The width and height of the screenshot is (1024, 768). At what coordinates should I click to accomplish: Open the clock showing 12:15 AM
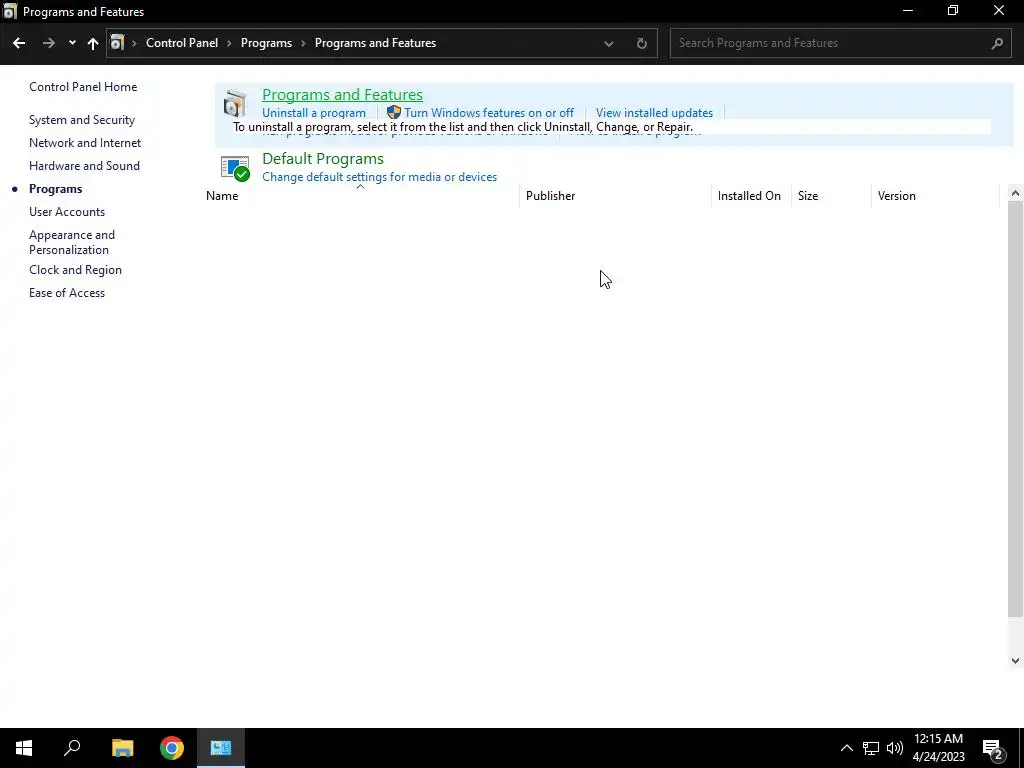938,748
